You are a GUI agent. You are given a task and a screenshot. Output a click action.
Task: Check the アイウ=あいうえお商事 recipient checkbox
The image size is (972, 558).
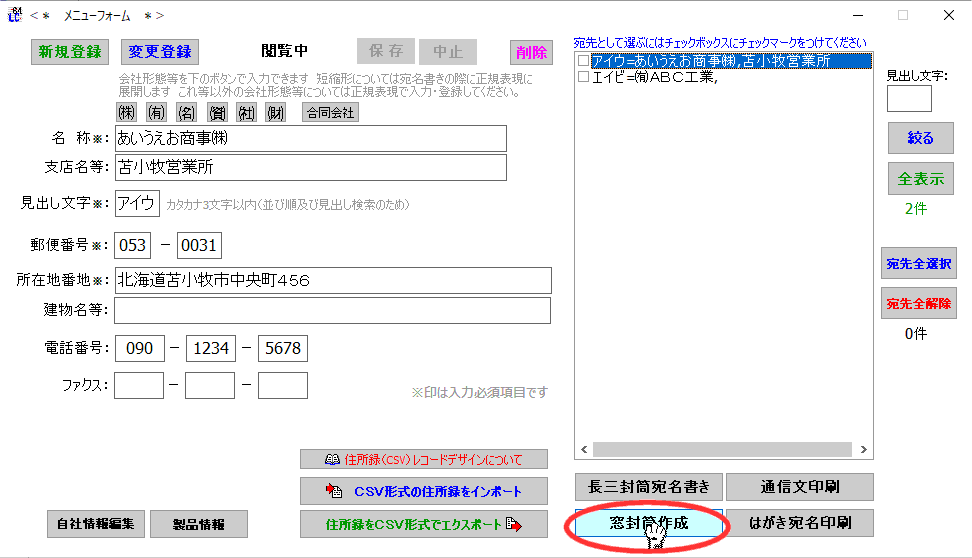584,61
